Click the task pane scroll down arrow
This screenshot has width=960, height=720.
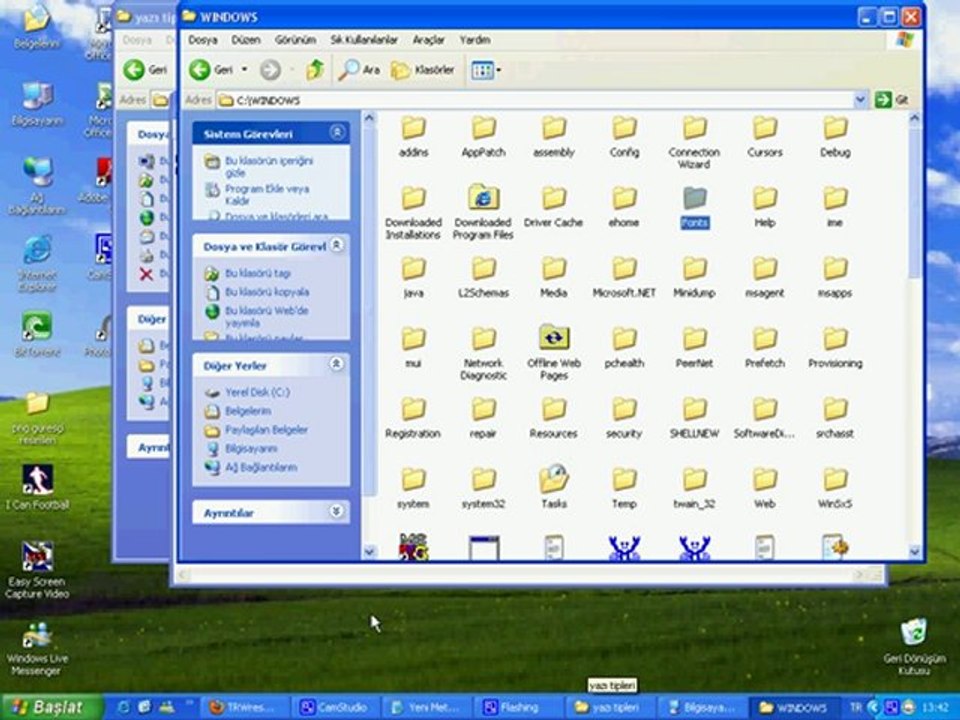tap(369, 552)
